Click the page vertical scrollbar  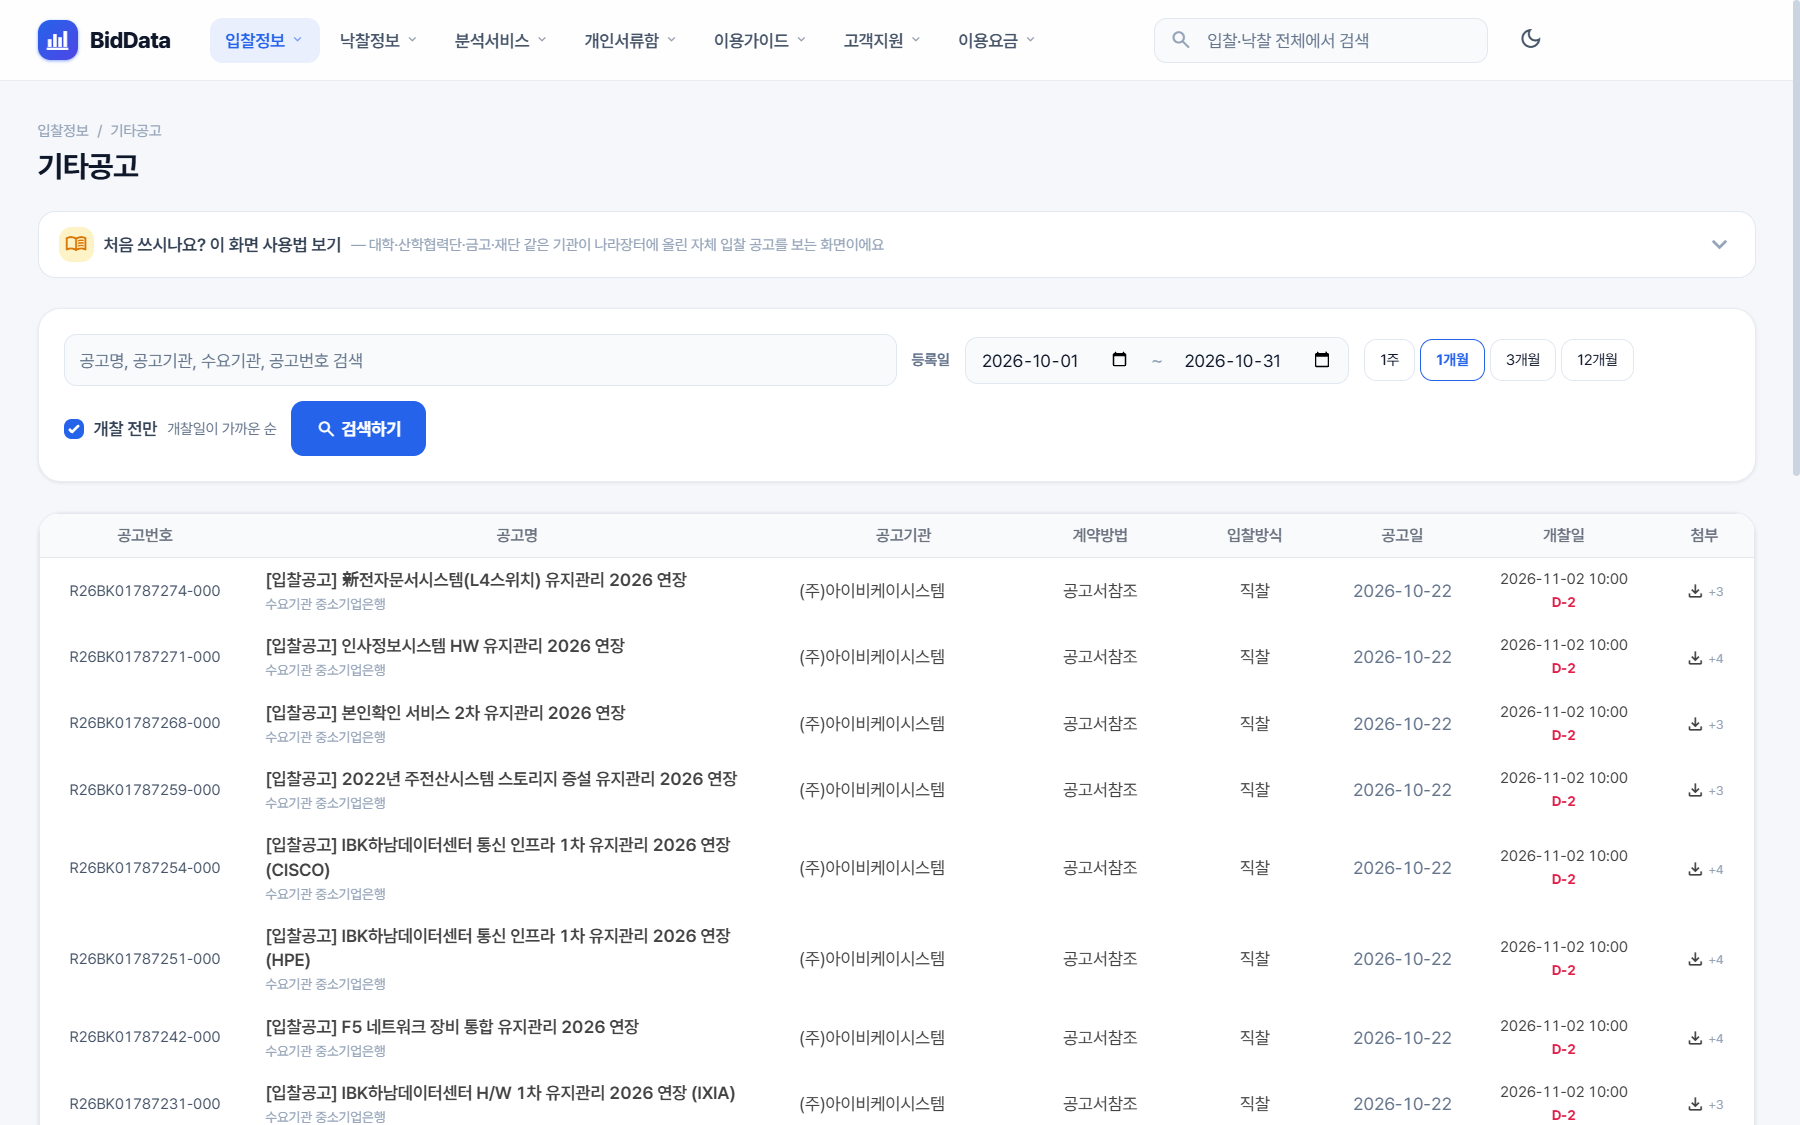[1795, 240]
